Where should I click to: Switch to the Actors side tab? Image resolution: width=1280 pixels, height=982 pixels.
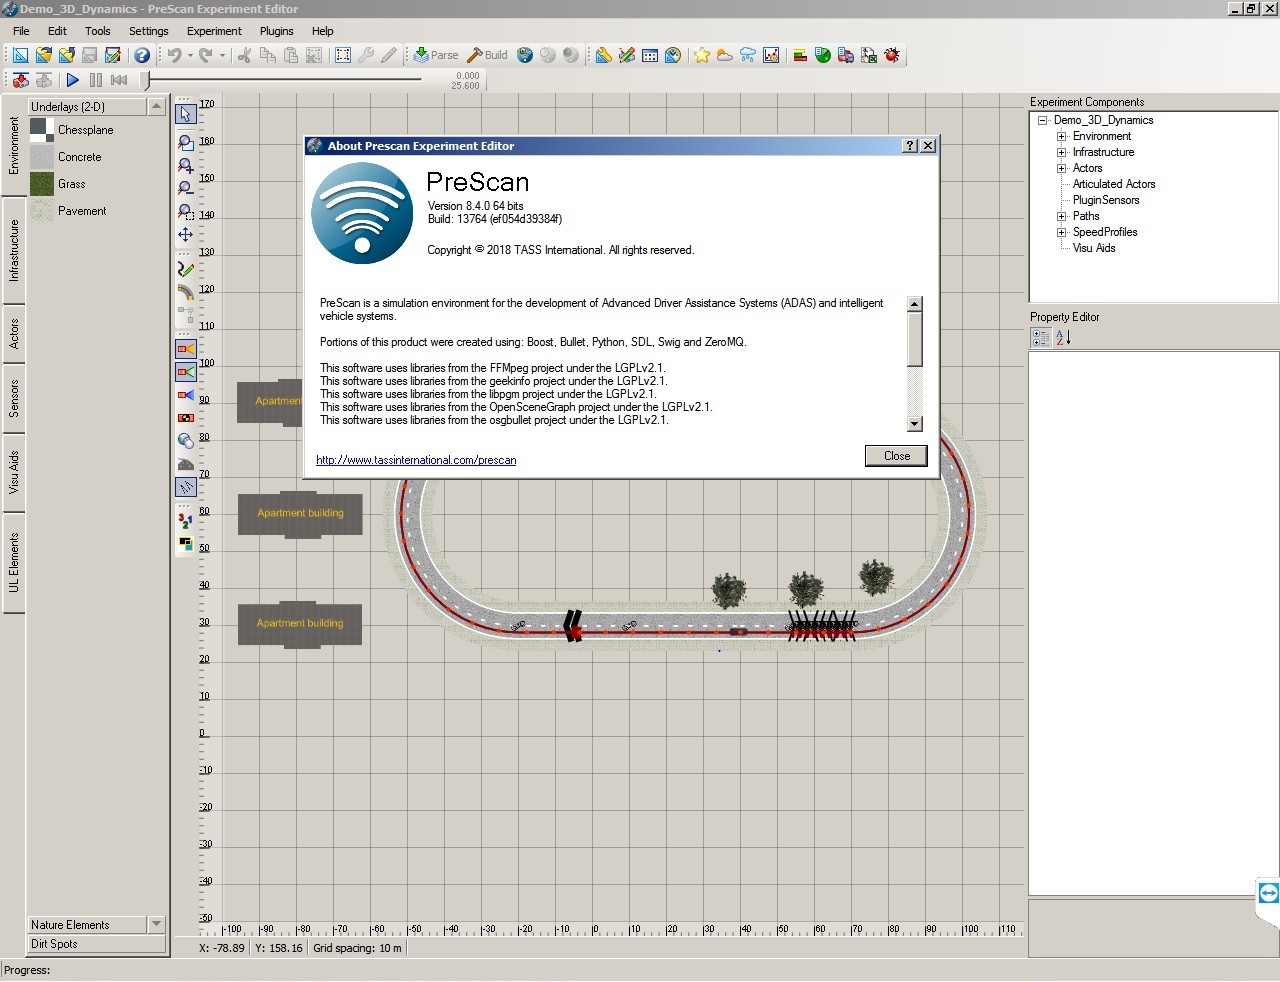[x=14, y=334]
